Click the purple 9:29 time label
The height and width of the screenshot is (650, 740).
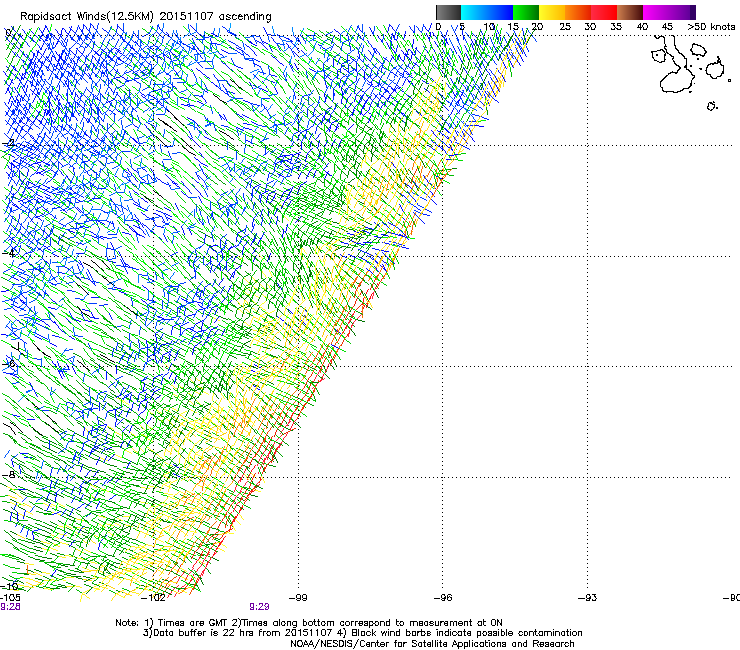259,607
